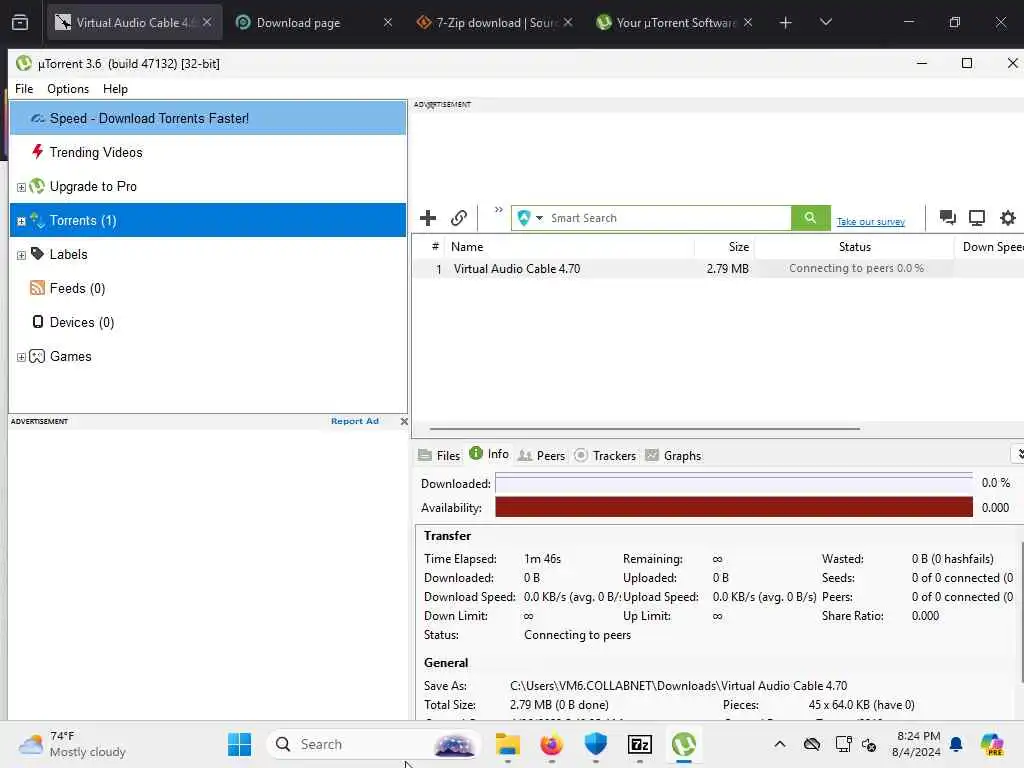Expand the Torrents (1) tree node
The image size is (1024, 768).
[21, 221]
